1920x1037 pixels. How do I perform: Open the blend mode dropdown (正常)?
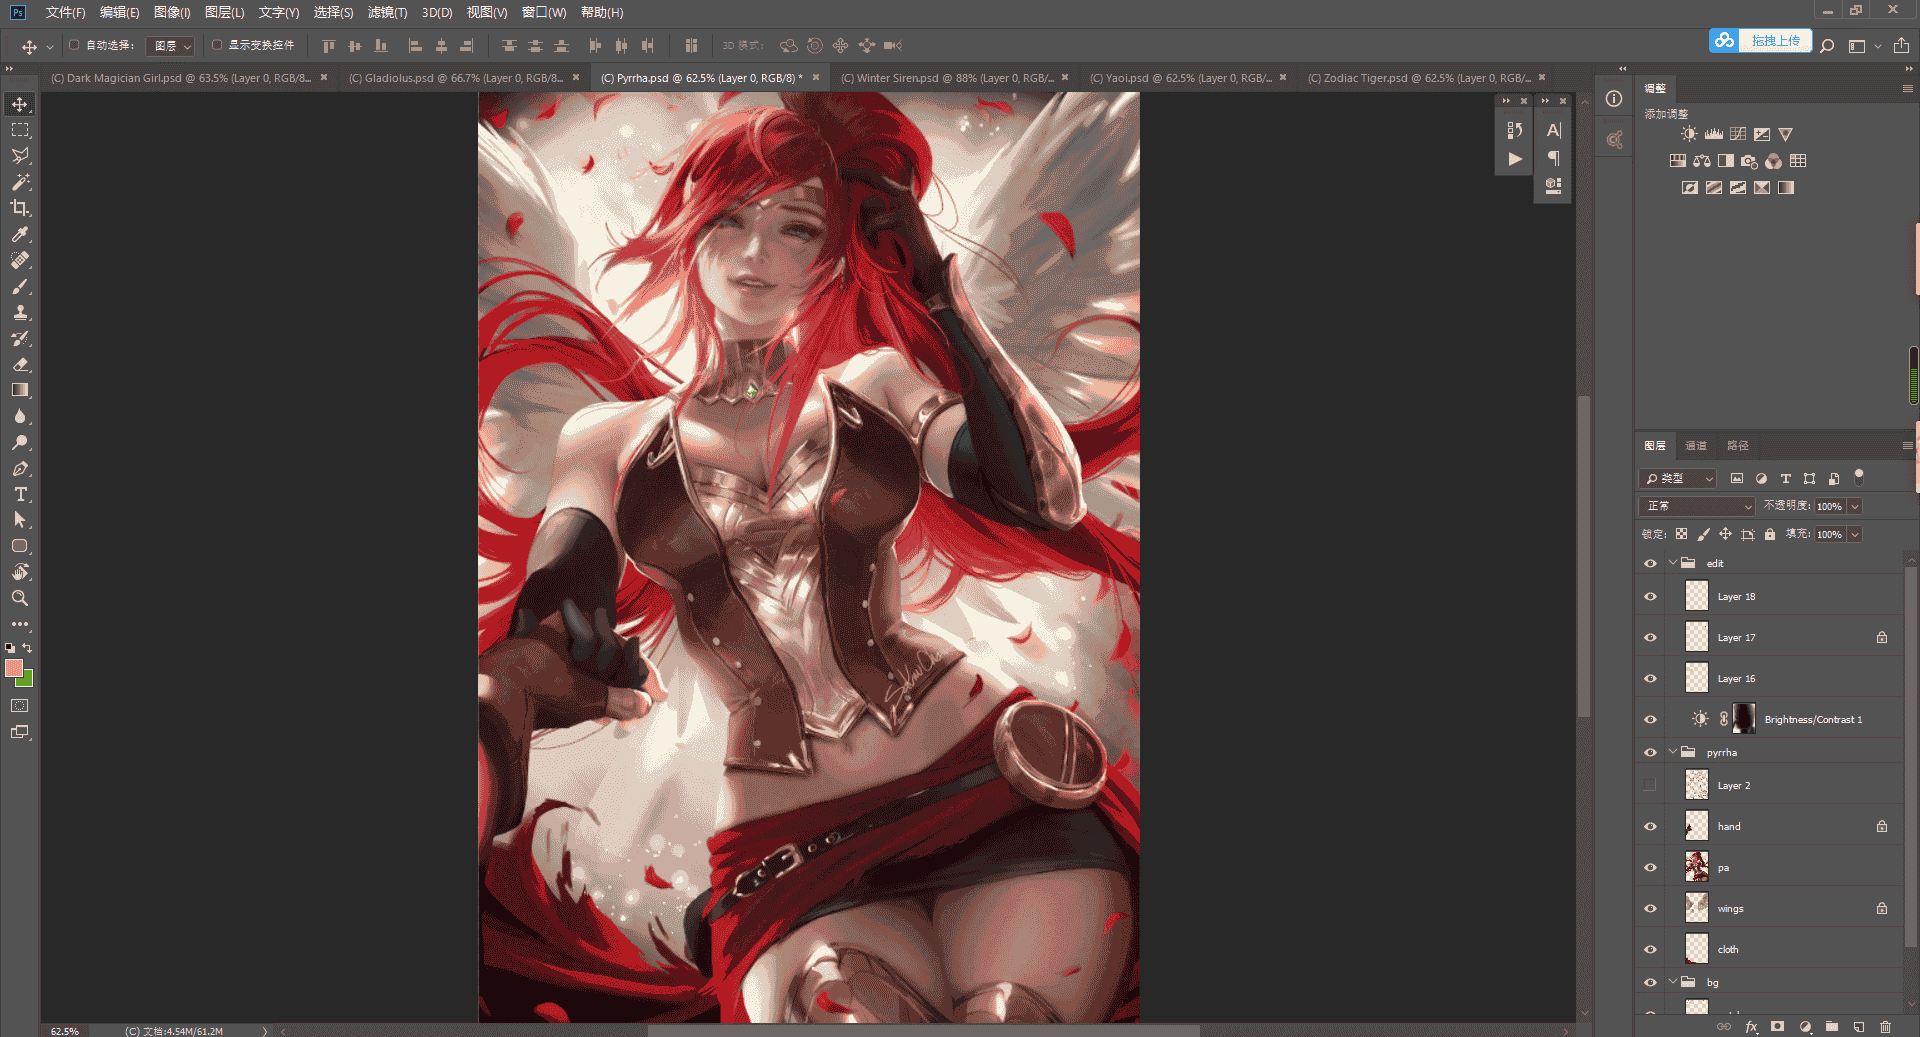tap(1697, 506)
